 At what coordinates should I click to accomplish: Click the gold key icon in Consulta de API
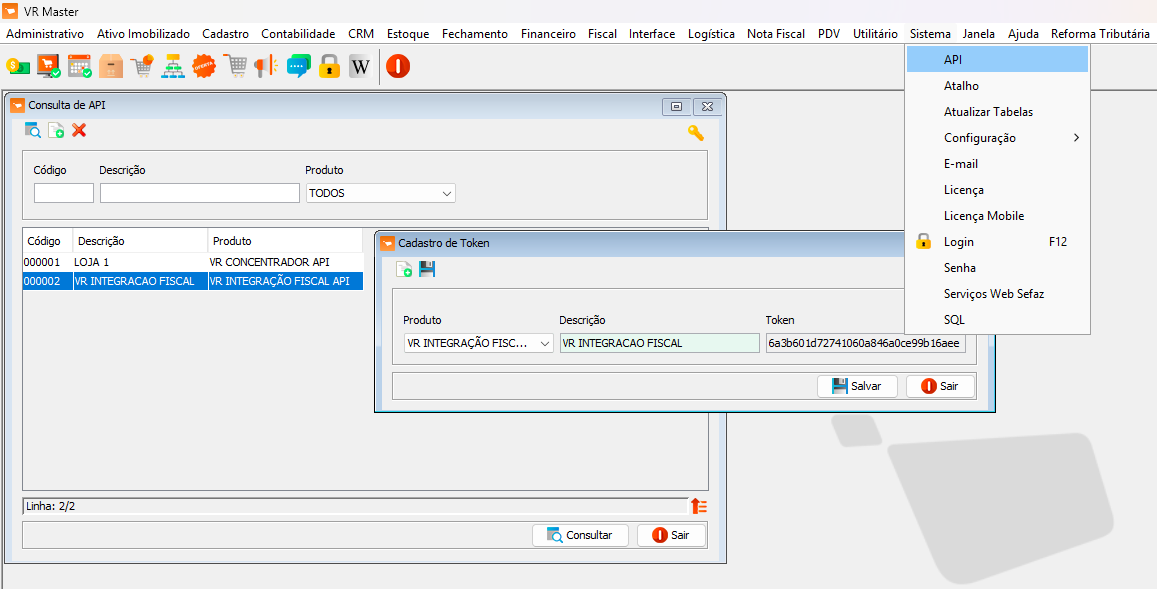(695, 132)
